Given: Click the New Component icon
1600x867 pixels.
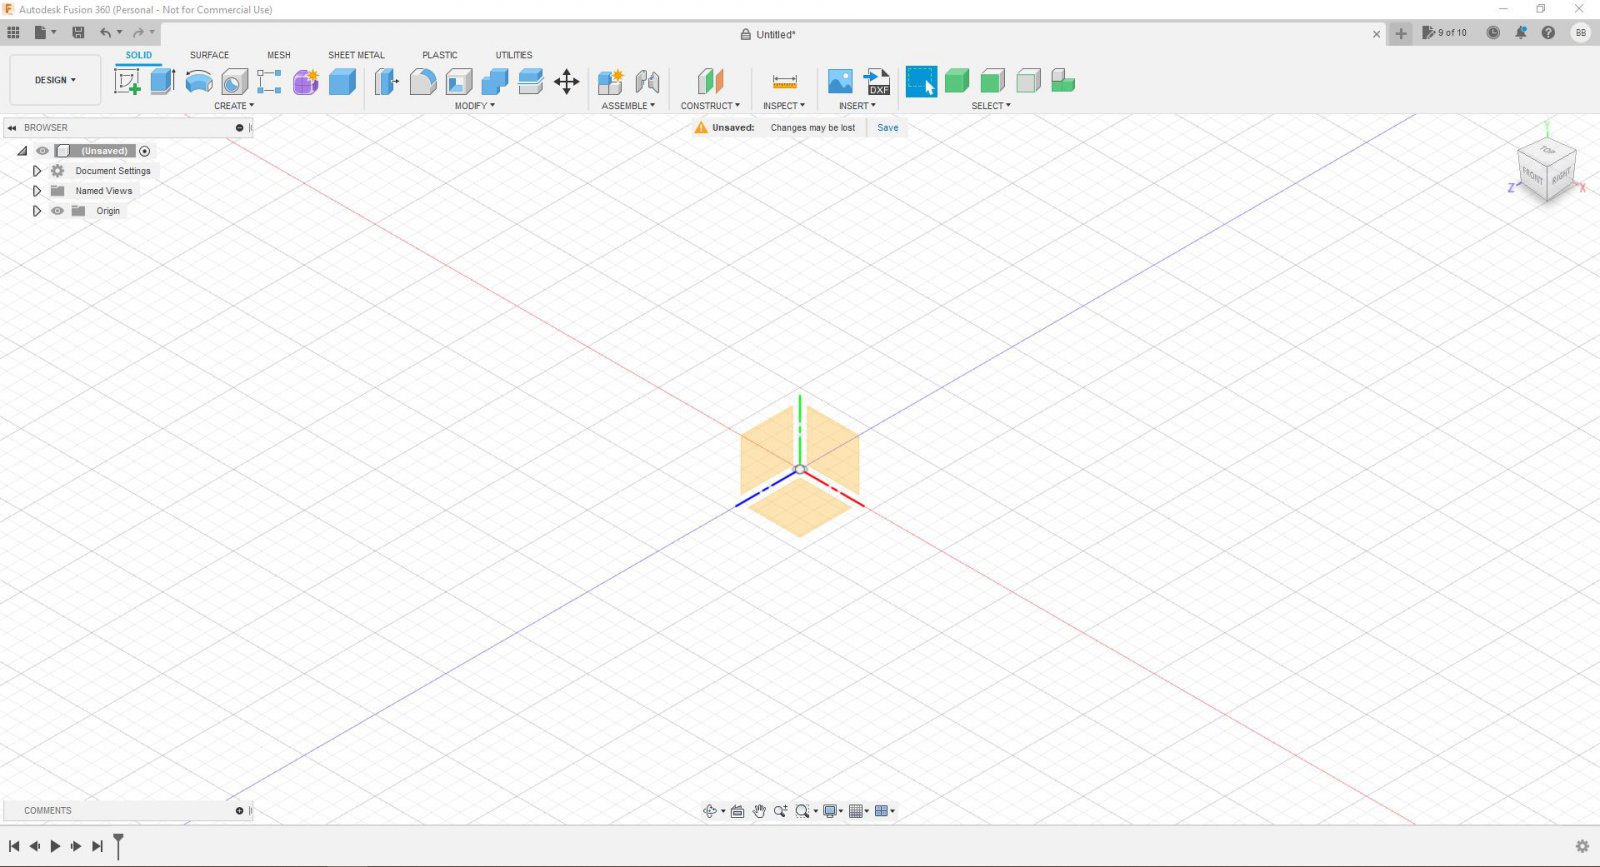Looking at the screenshot, I should (611, 82).
